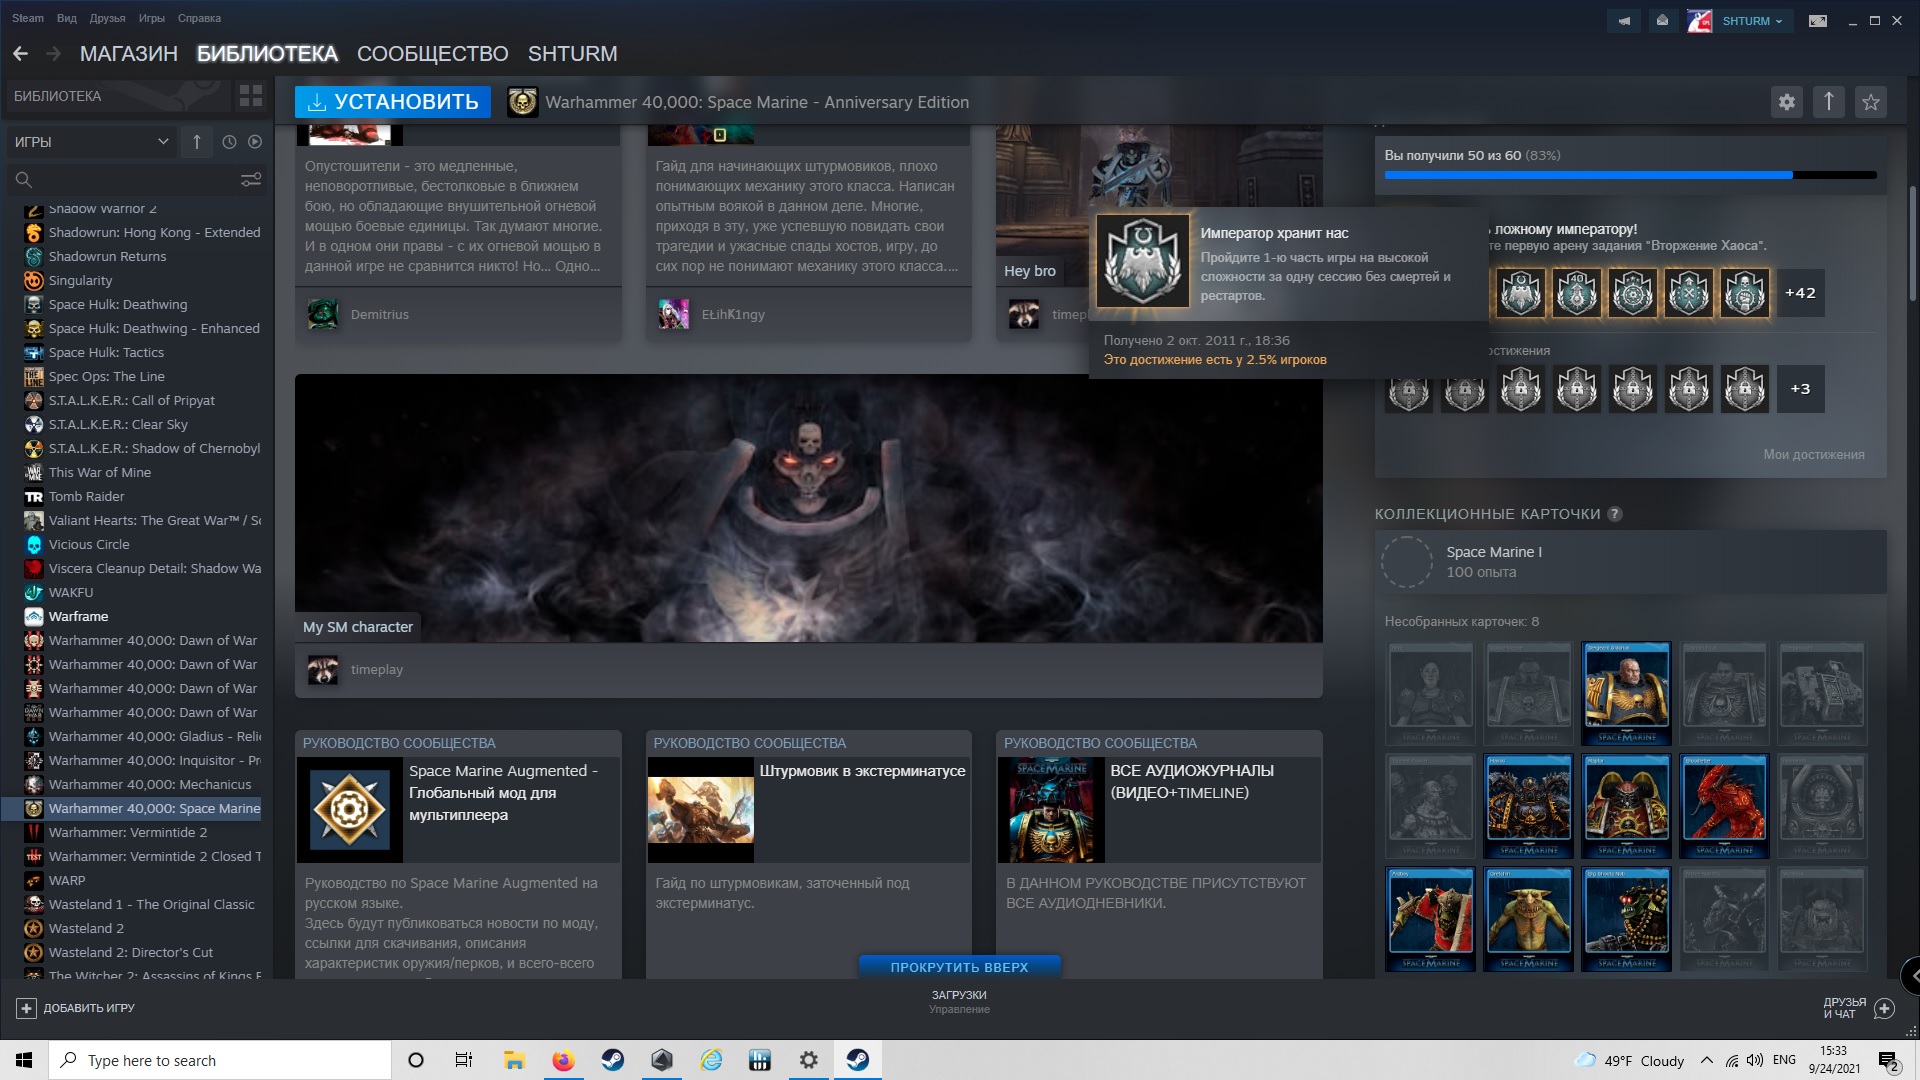Click the ДОБАВИТЬ ИГРУ add game button
The image size is (1920, 1080).
click(76, 1008)
